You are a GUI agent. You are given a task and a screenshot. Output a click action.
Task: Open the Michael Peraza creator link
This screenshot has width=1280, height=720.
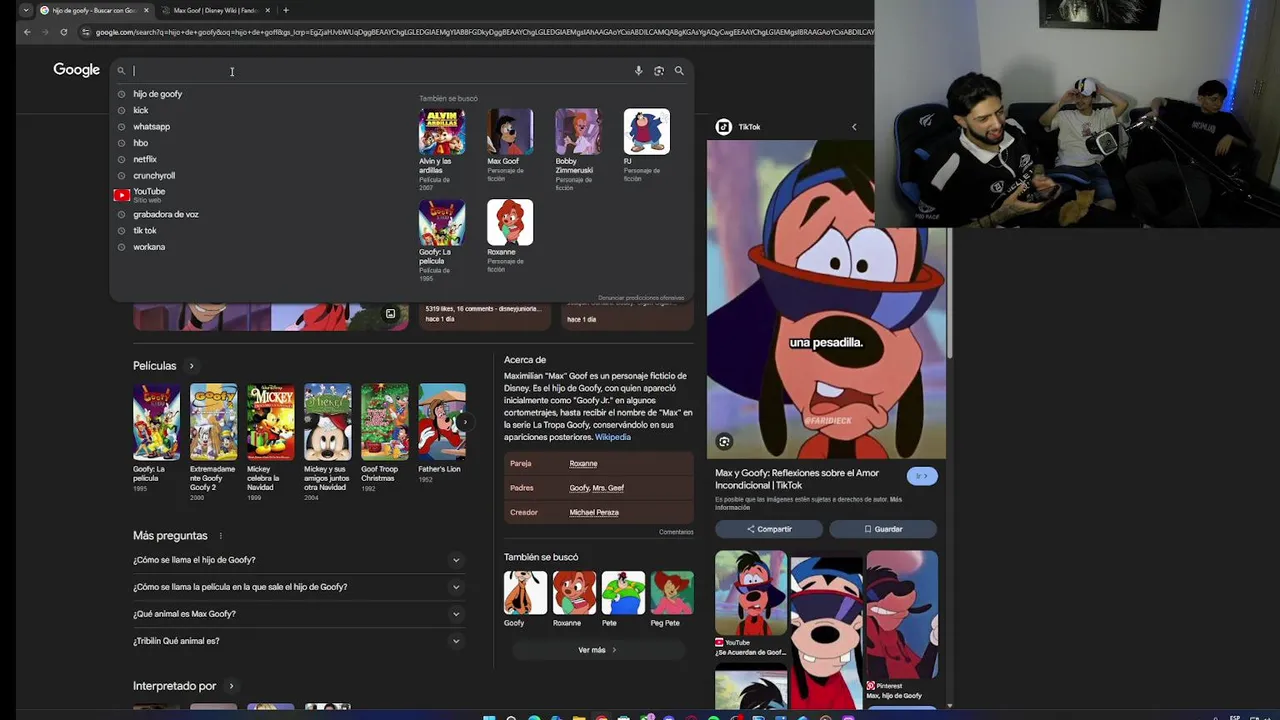tap(594, 512)
